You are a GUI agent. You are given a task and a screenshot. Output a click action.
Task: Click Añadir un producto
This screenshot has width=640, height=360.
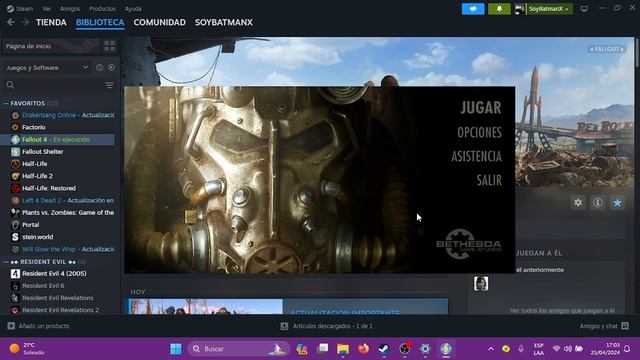(x=39, y=326)
